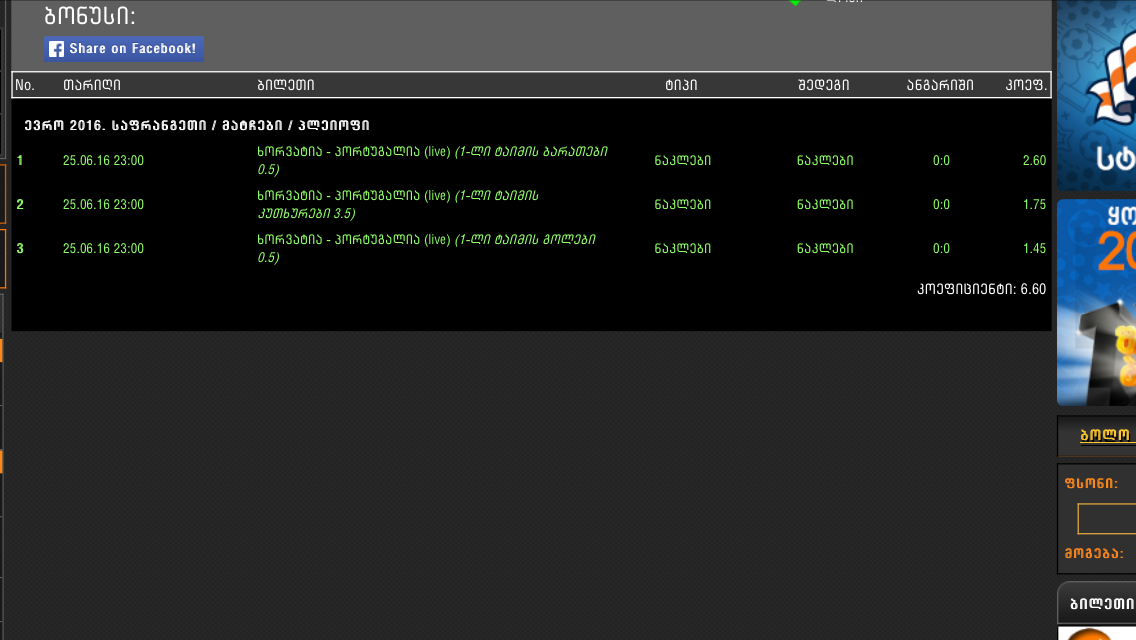The width and height of the screenshot is (1136, 640).
Task: Open the 'ბილეთი' tab in the sidebar
Action: [1097, 603]
